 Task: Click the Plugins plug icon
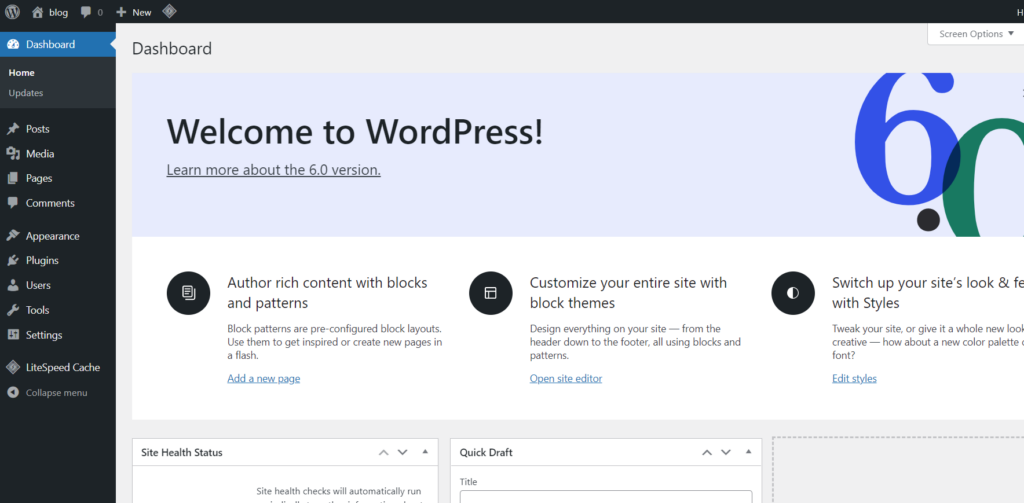point(13,261)
